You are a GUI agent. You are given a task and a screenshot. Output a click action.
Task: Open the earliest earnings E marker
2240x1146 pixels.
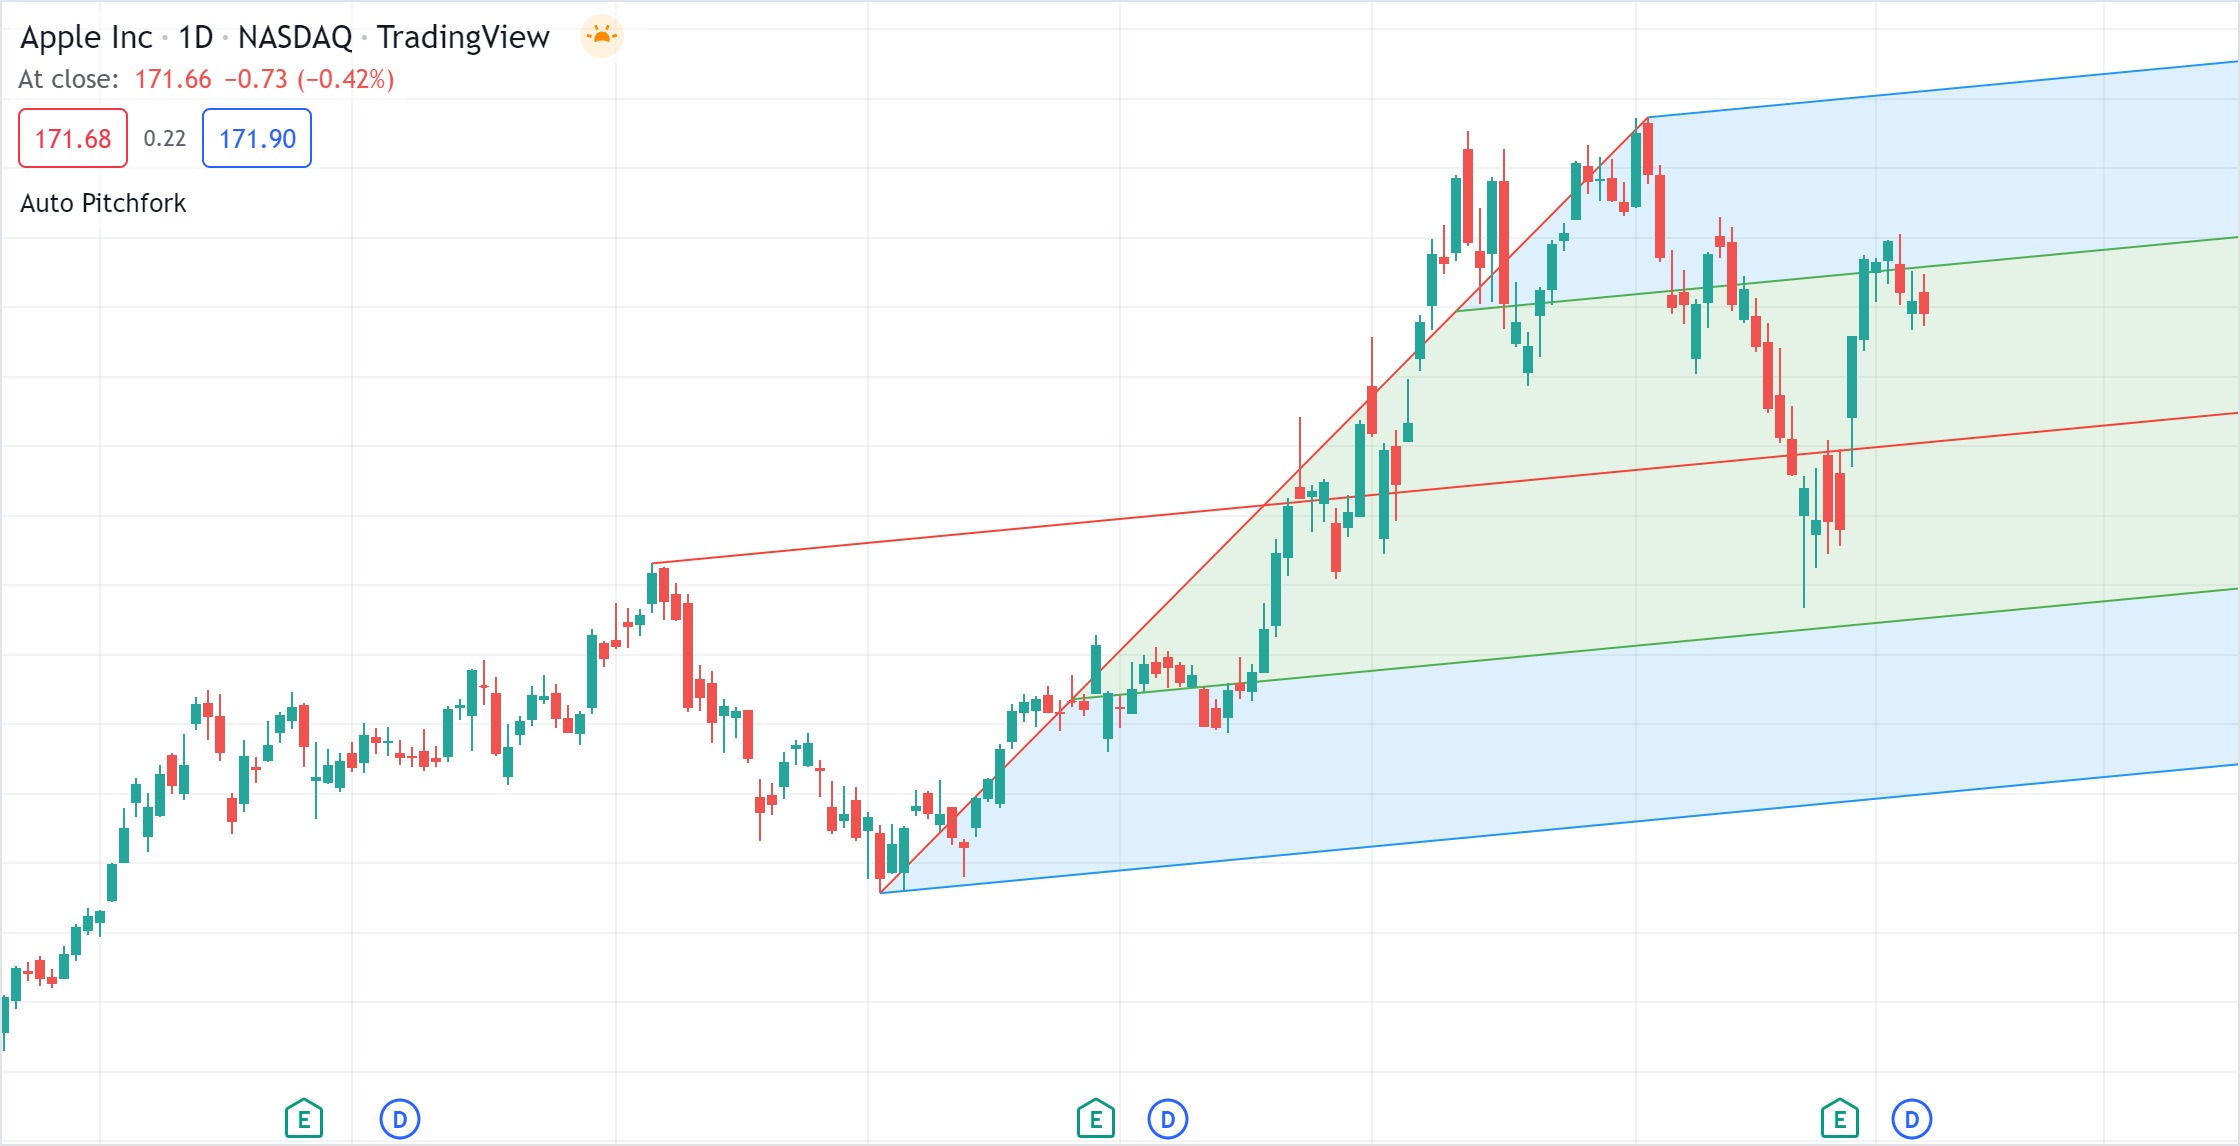pyautogui.click(x=304, y=1118)
